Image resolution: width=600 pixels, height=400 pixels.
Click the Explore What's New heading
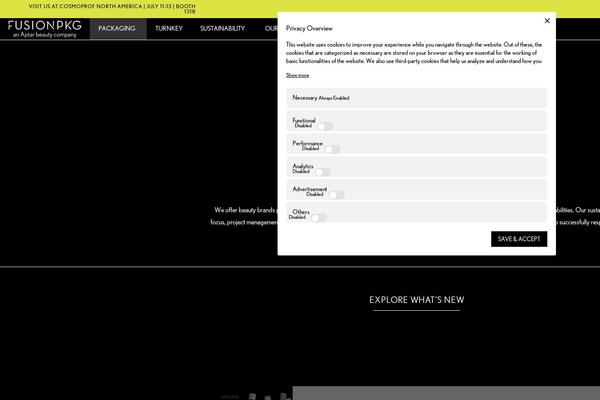coord(416,300)
